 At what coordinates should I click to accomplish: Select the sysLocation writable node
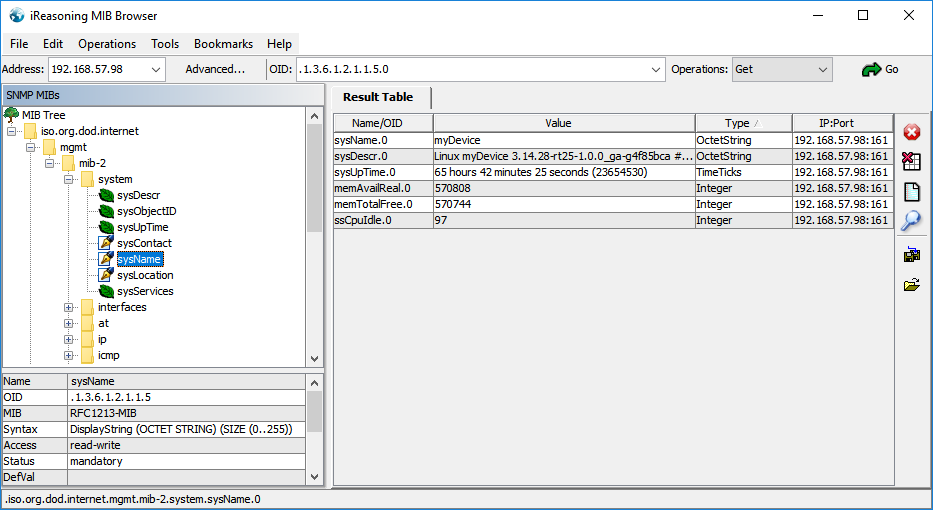click(145, 275)
